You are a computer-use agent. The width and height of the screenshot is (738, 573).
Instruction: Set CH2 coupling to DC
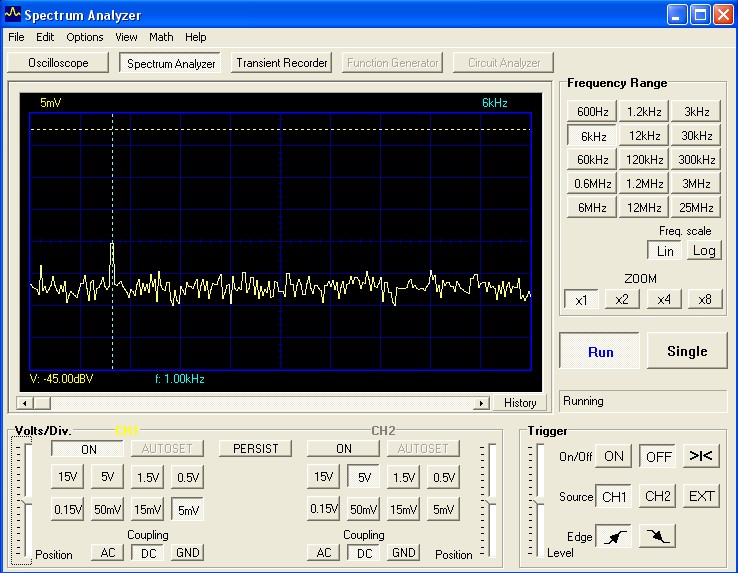(x=364, y=552)
